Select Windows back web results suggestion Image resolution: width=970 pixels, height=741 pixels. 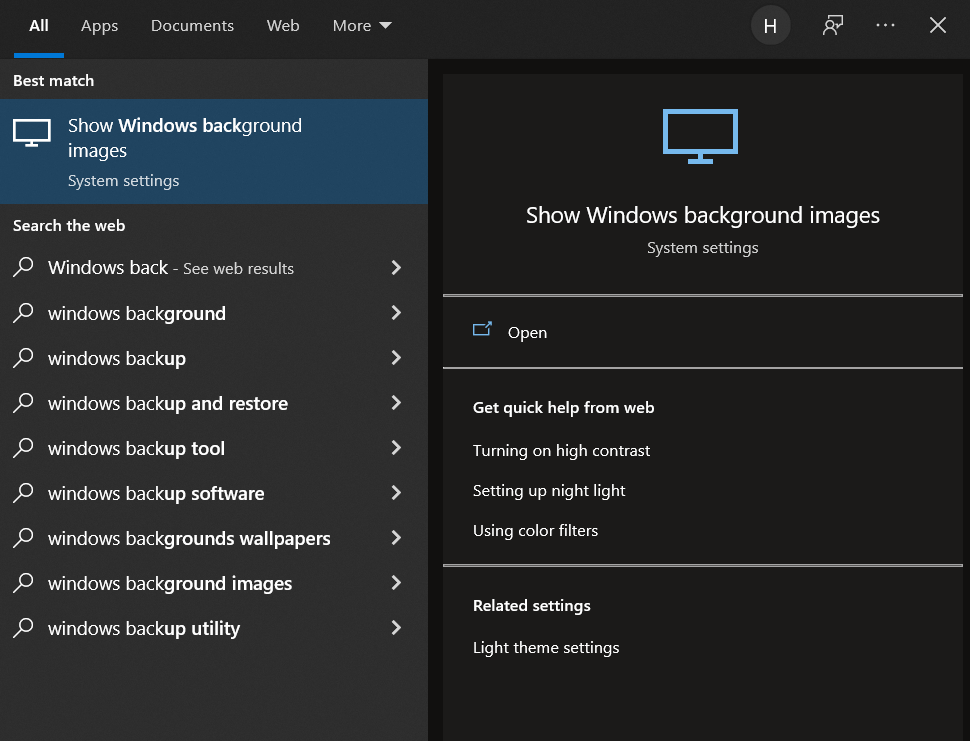pyautogui.click(x=214, y=268)
